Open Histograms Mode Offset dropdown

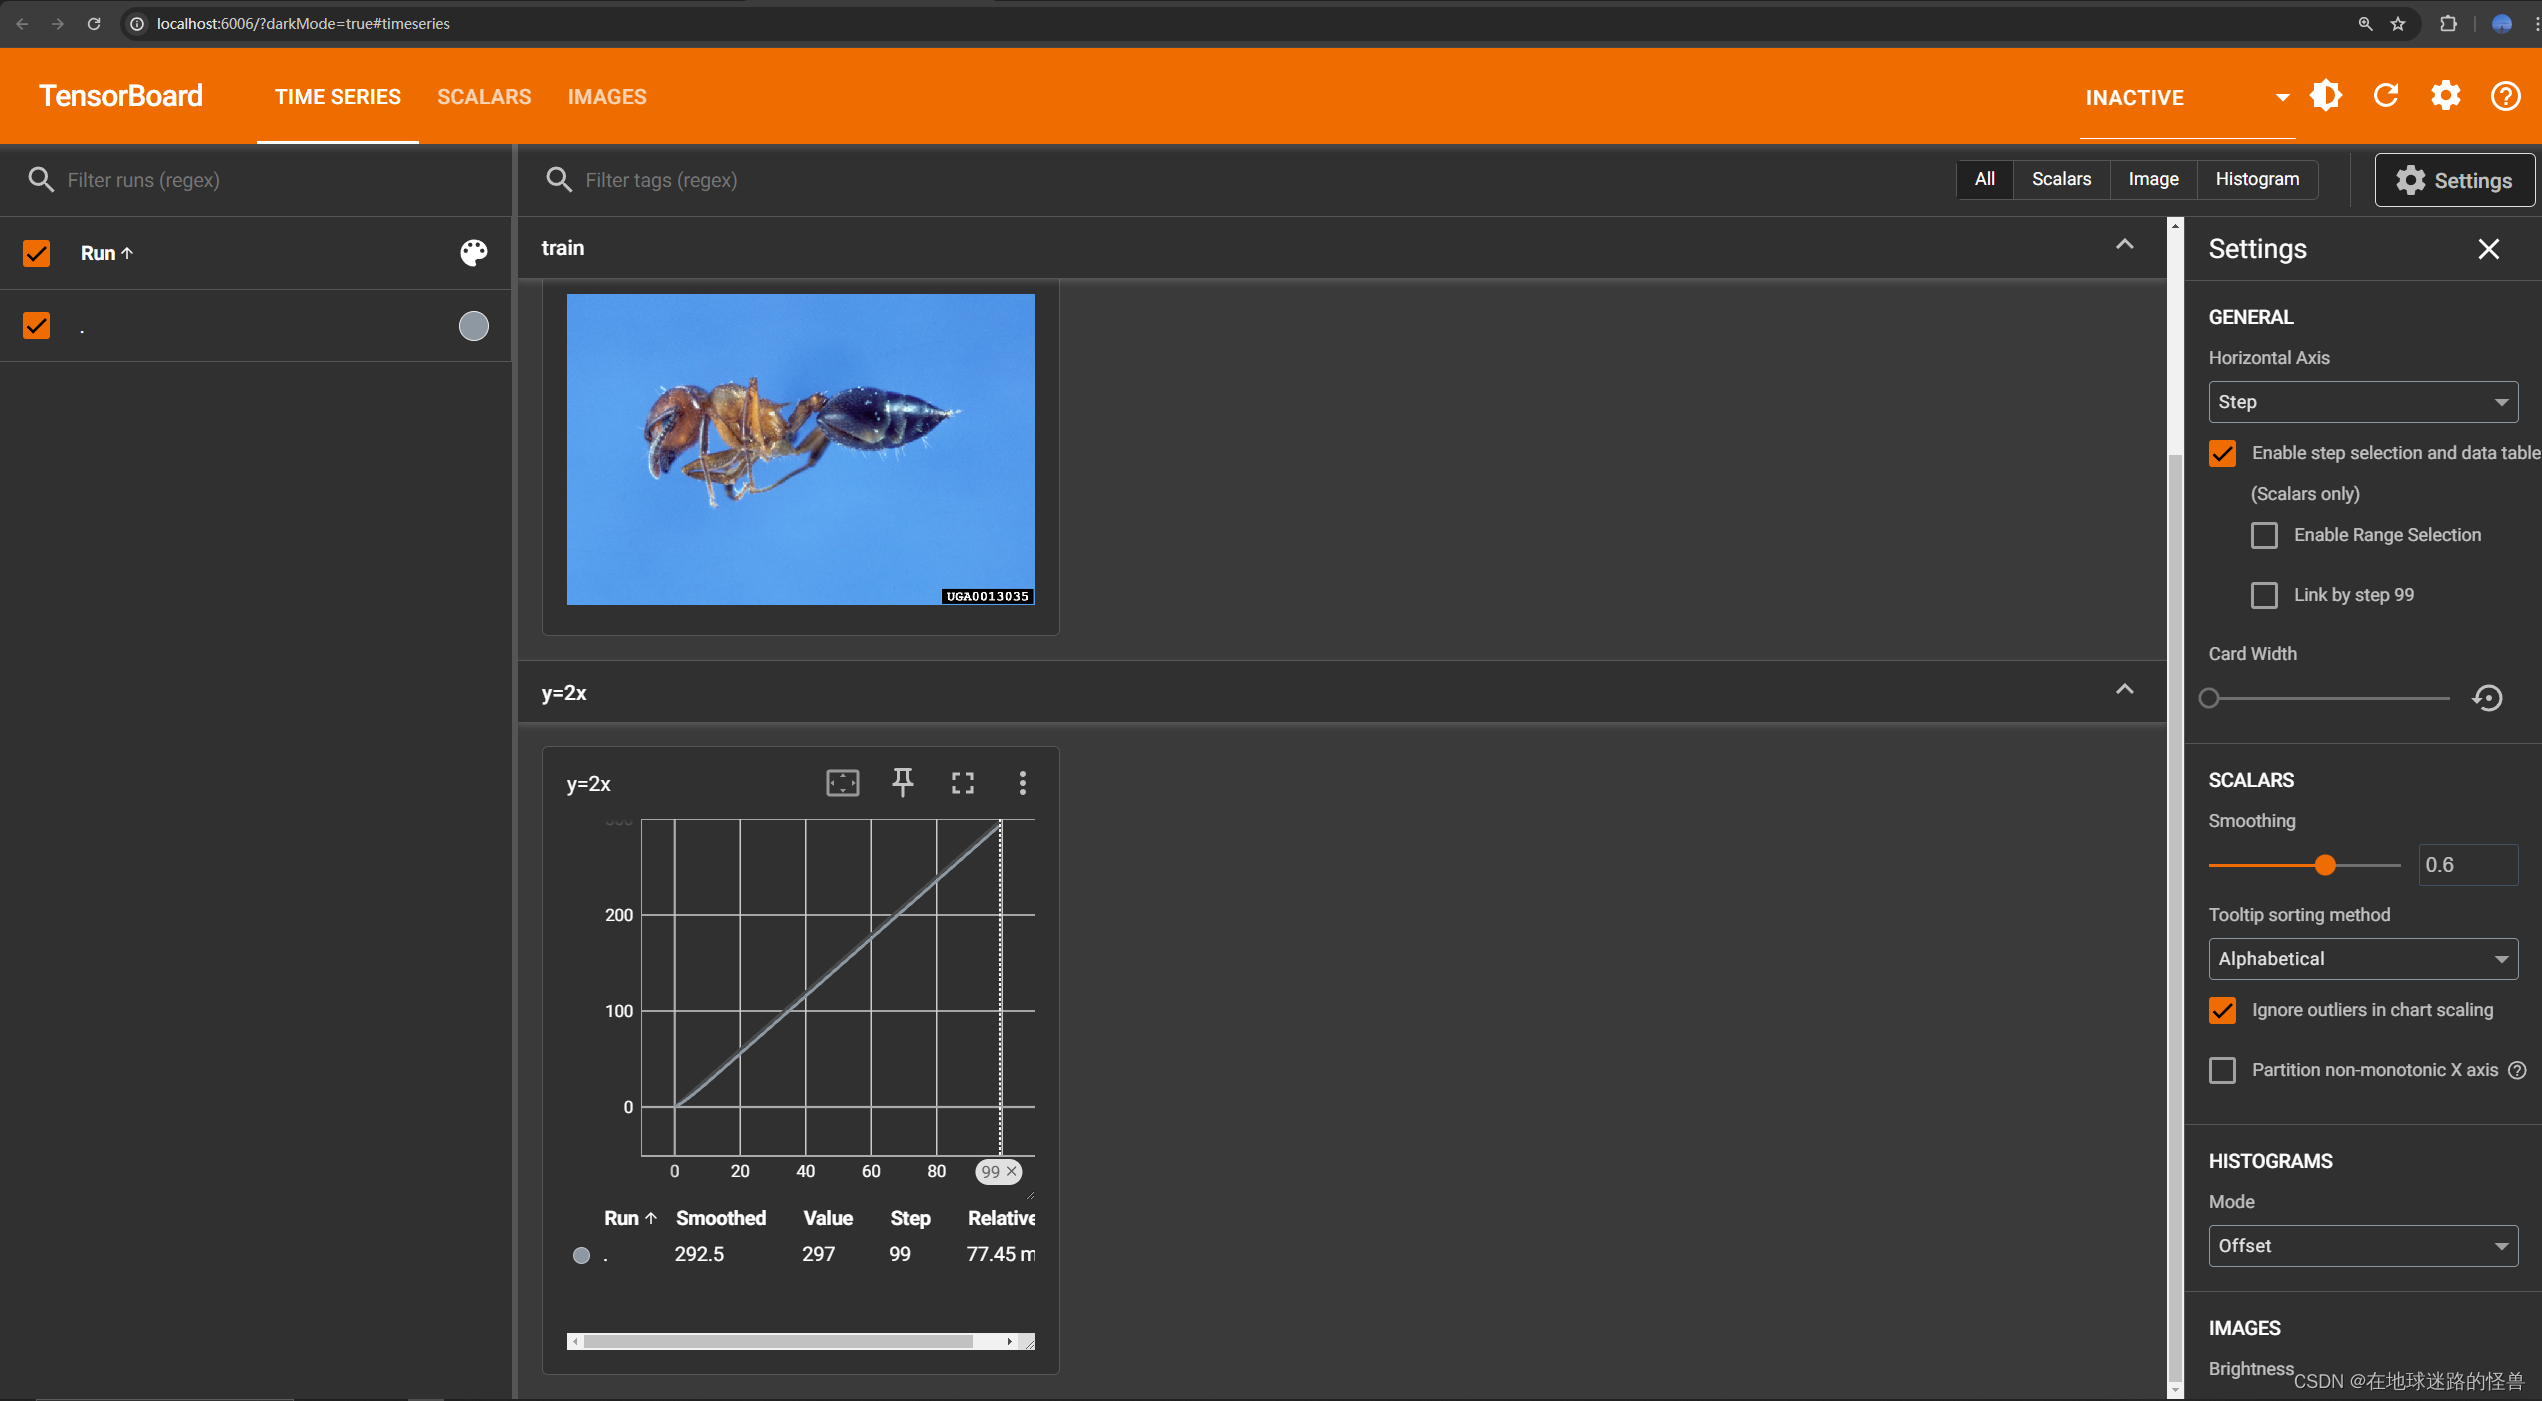2363,1246
